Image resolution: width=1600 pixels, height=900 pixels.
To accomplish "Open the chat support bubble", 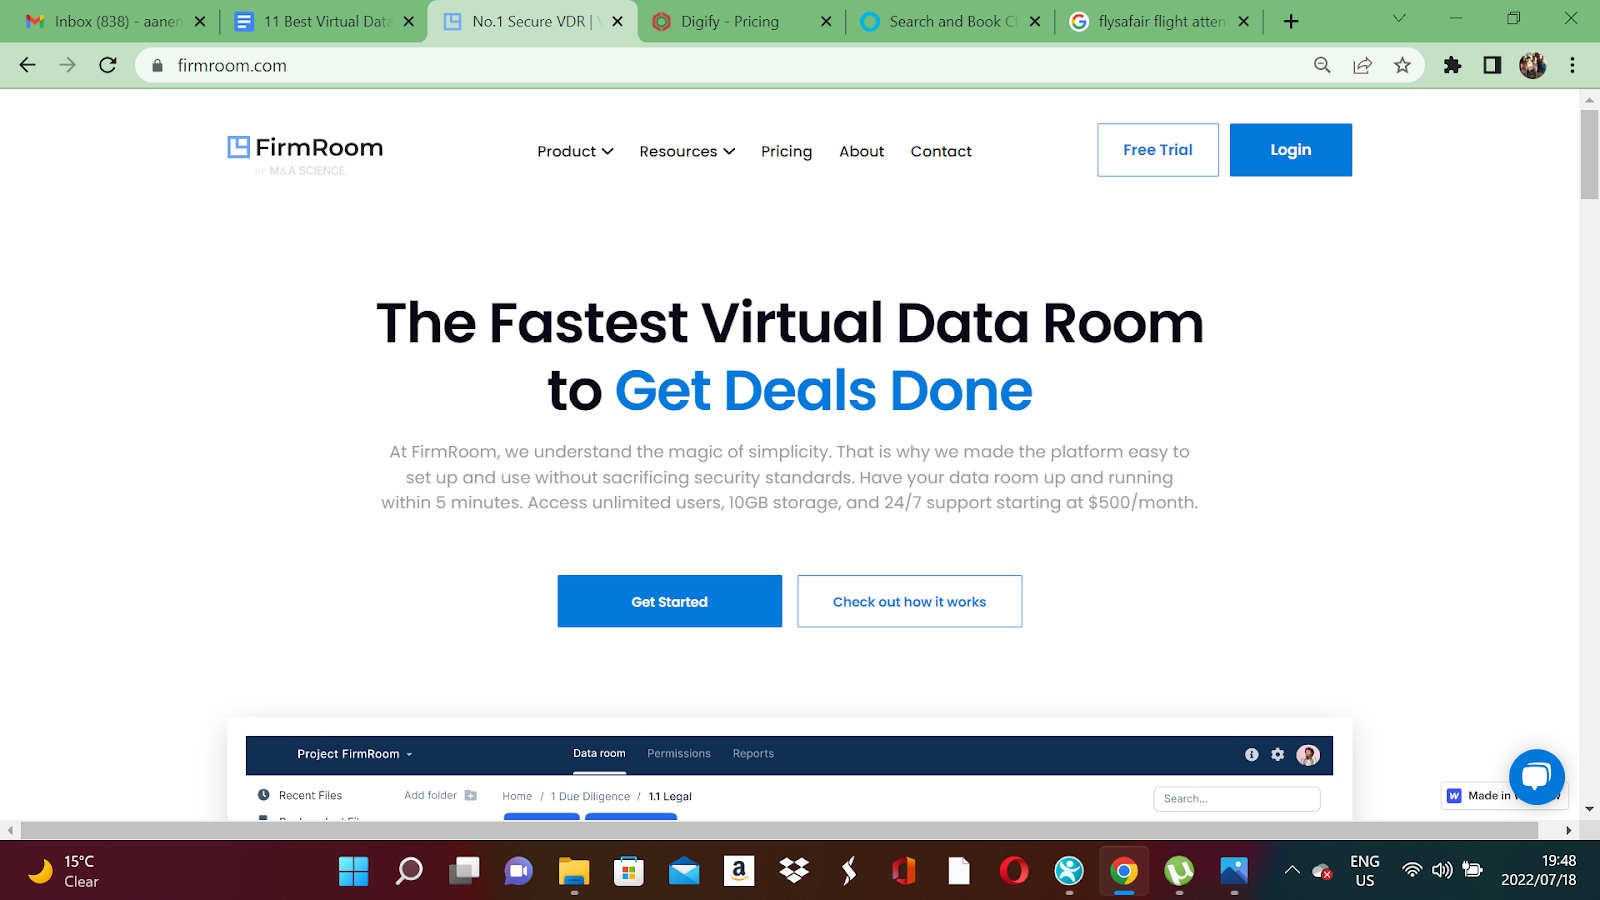I will [1537, 777].
